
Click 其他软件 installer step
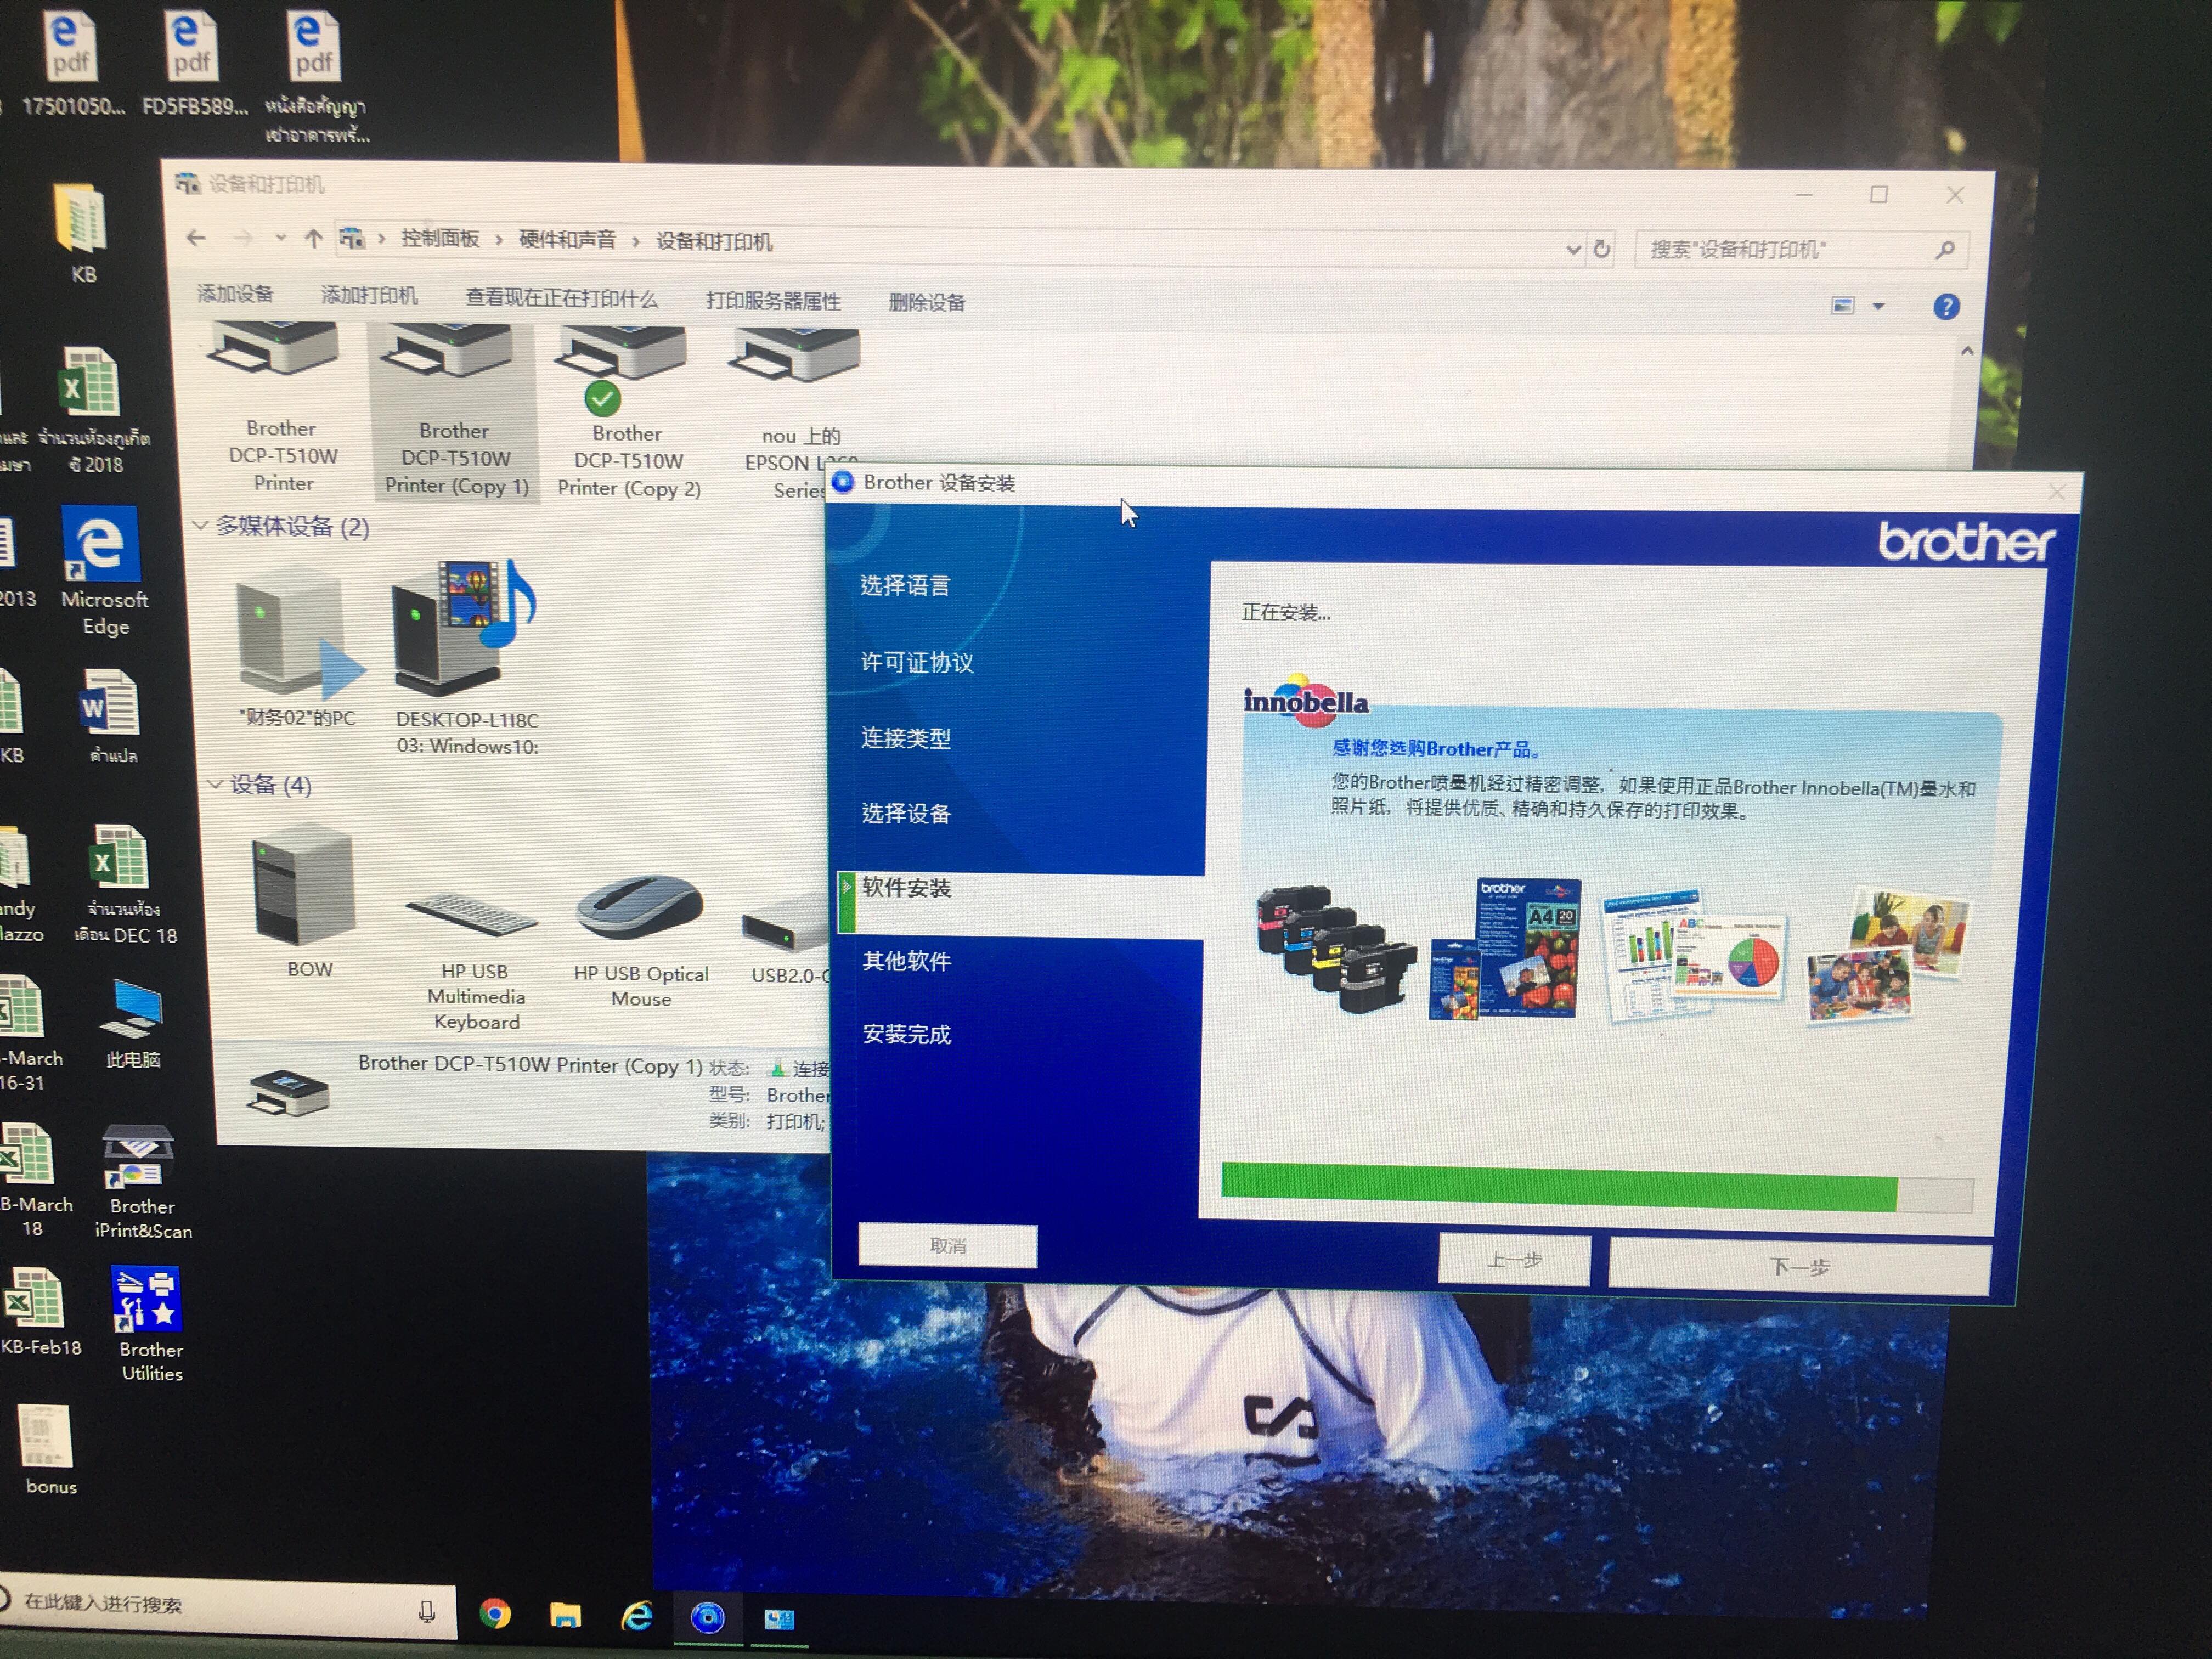click(907, 961)
